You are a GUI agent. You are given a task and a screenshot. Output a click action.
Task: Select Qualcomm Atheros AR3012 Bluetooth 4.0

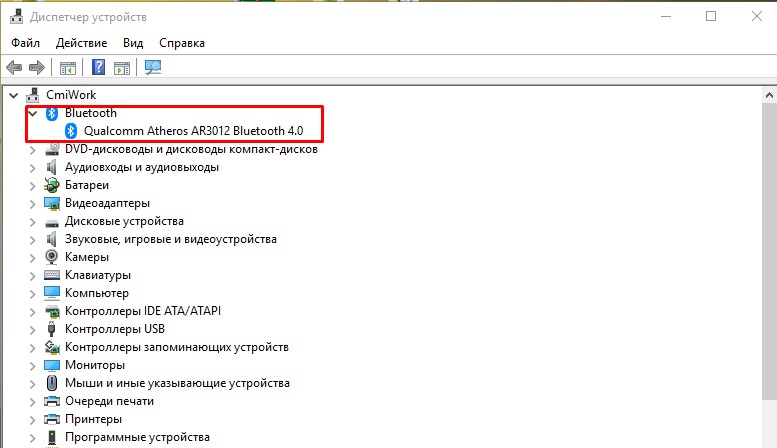[x=193, y=131]
